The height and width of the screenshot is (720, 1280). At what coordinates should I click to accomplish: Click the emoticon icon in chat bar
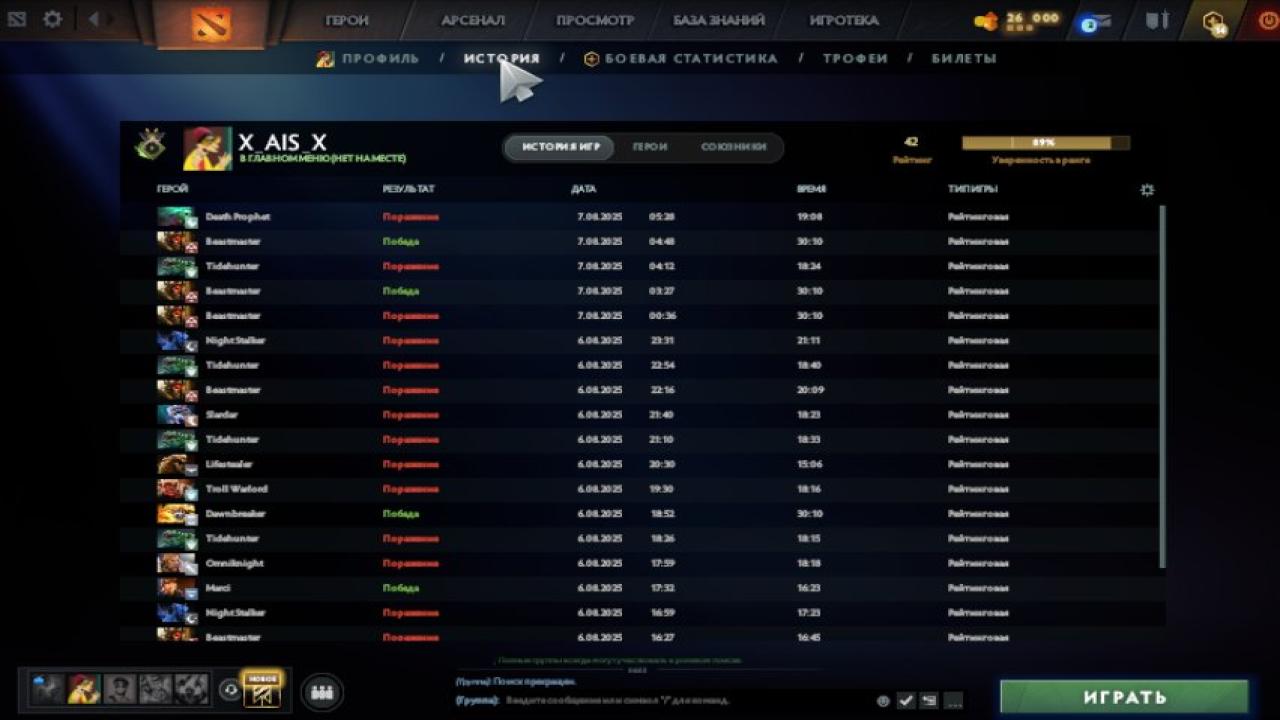pyautogui.click(x=883, y=701)
